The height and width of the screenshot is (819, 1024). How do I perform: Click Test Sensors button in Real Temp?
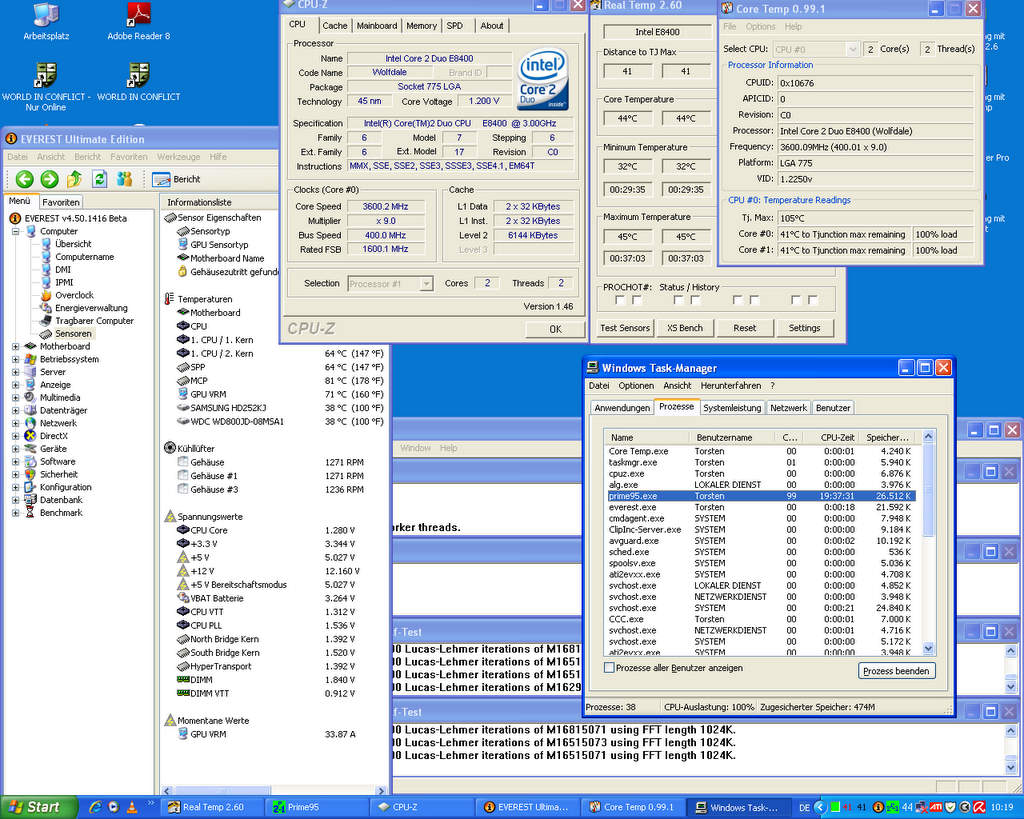coord(625,328)
